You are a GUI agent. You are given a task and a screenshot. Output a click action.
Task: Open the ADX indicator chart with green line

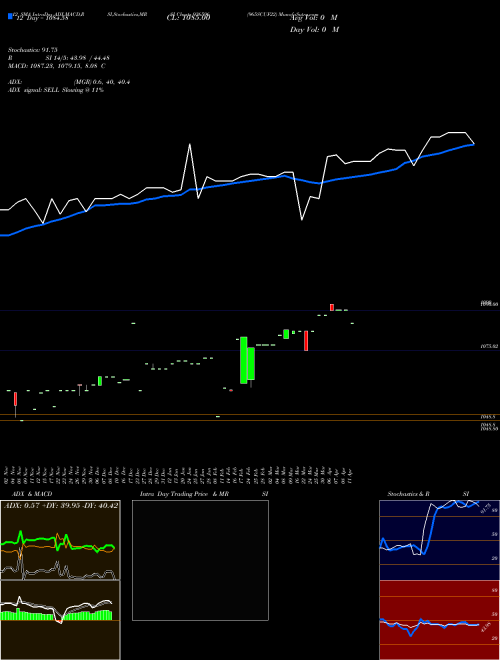[60, 540]
